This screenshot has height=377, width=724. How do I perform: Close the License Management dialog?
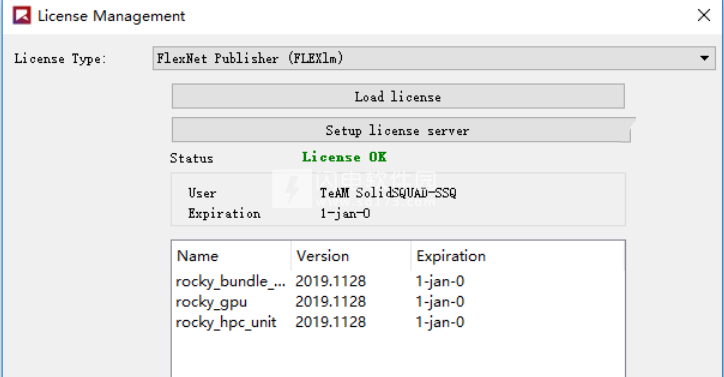point(704,15)
